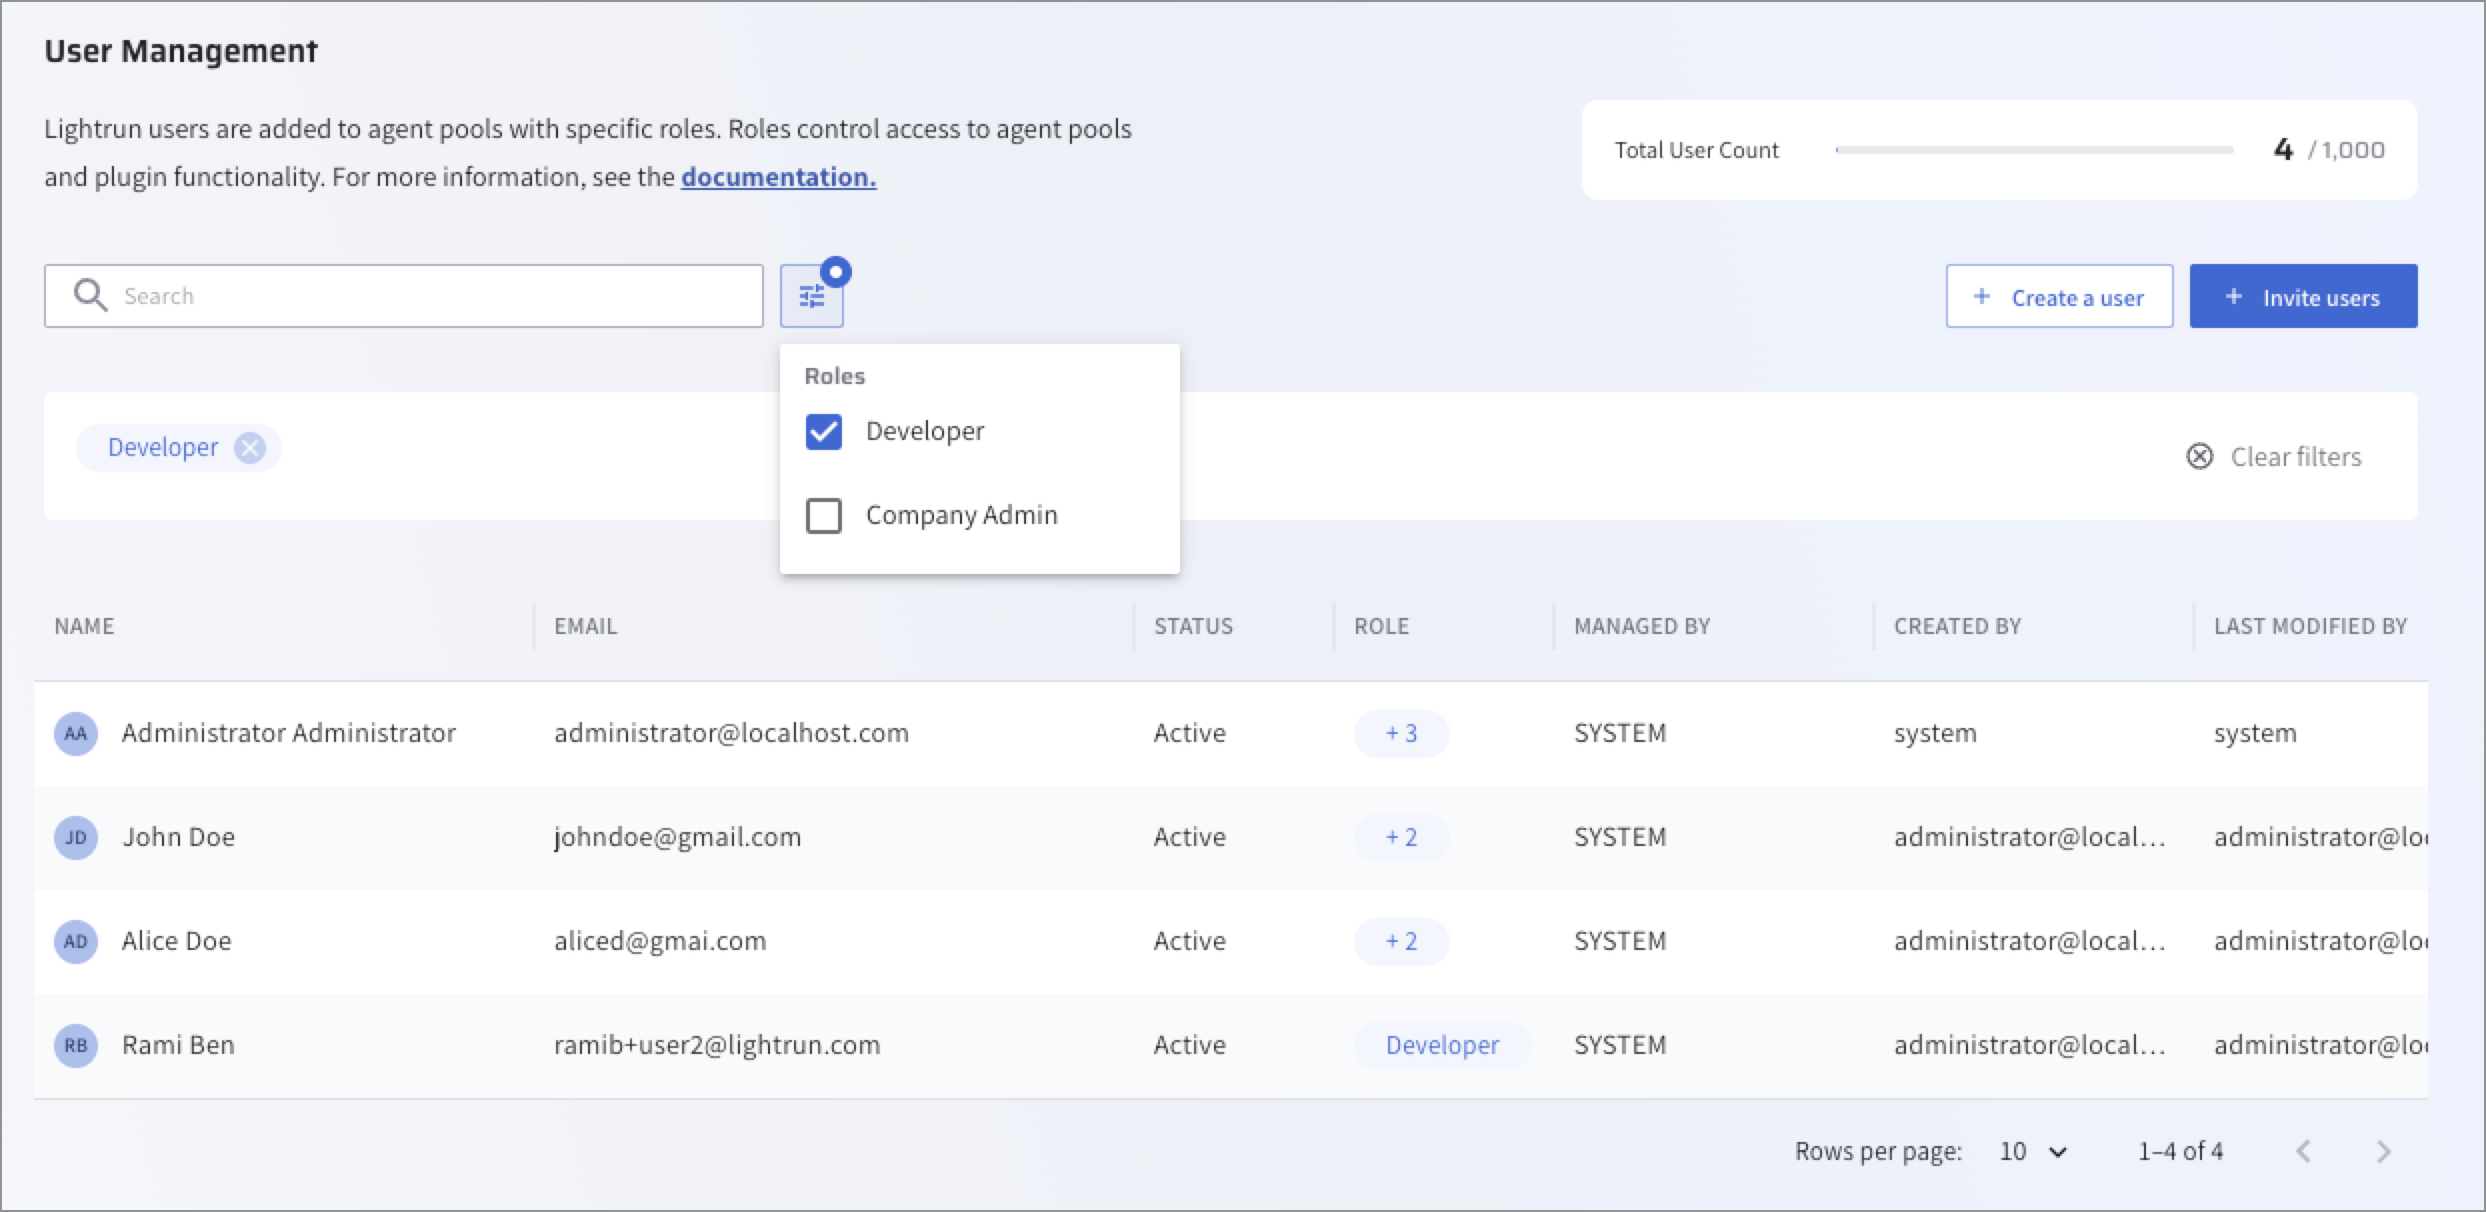Open the documentation link
Image resolution: width=2486 pixels, height=1212 pixels.
tap(778, 177)
